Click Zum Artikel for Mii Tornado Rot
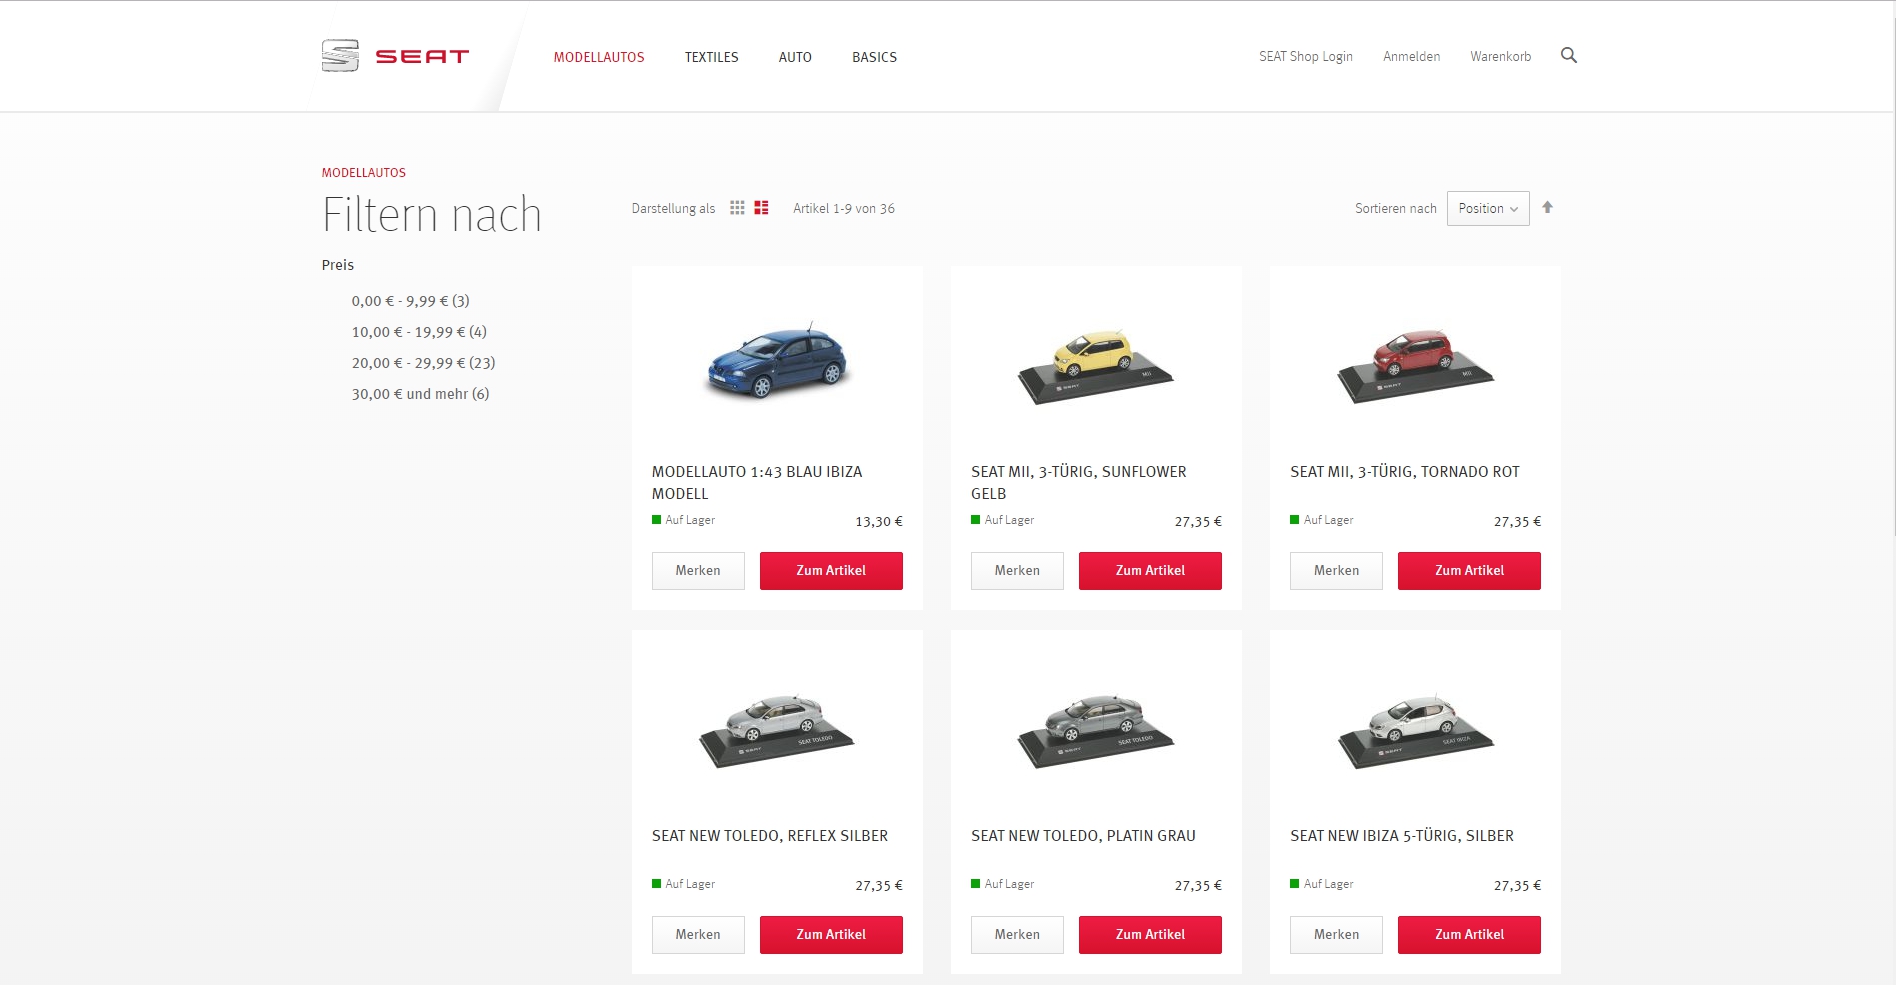Viewport: 1896px width, 985px height. [1469, 571]
